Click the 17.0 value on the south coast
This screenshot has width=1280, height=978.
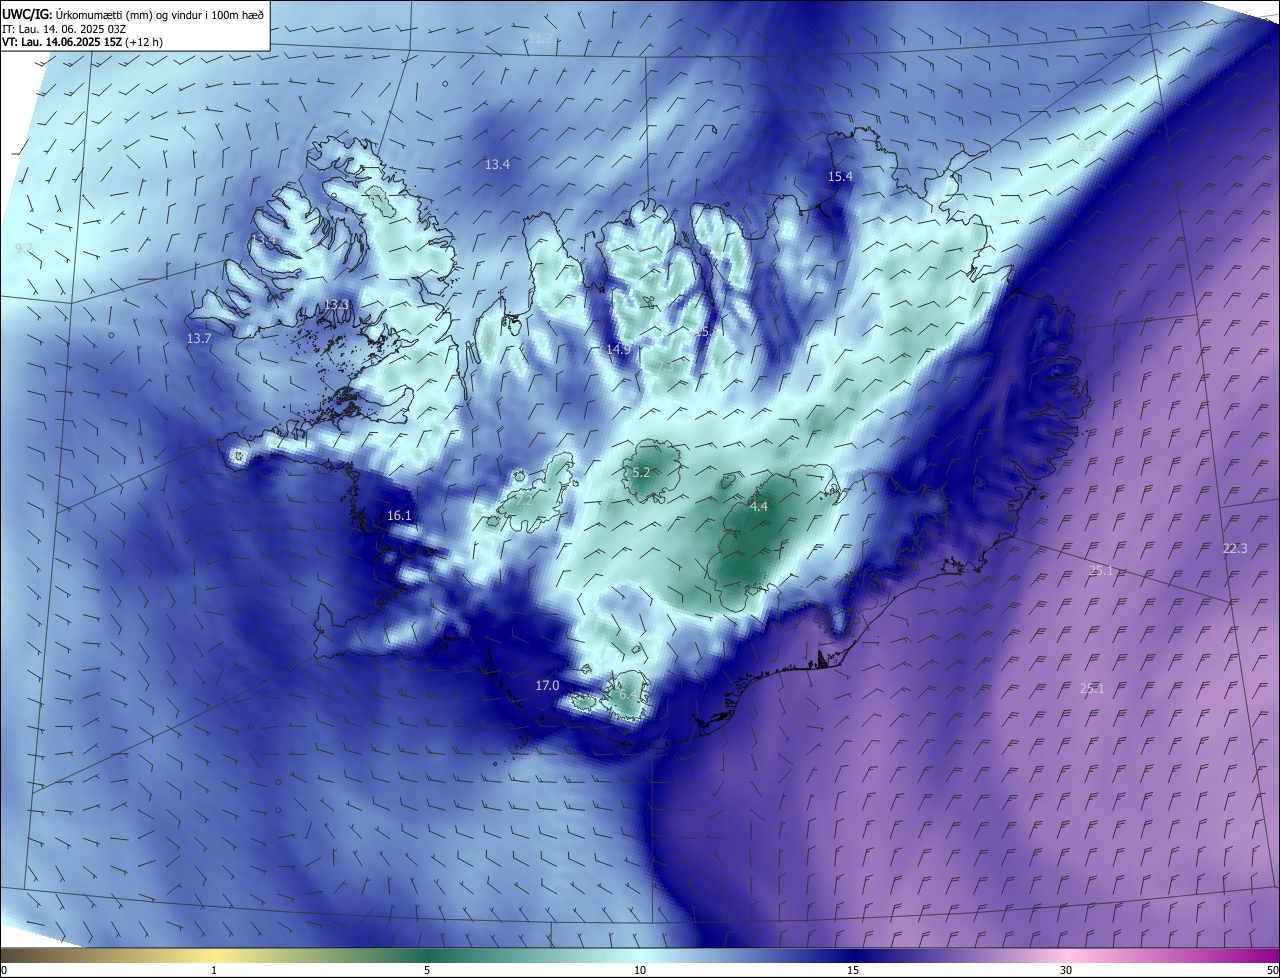coord(547,685)
